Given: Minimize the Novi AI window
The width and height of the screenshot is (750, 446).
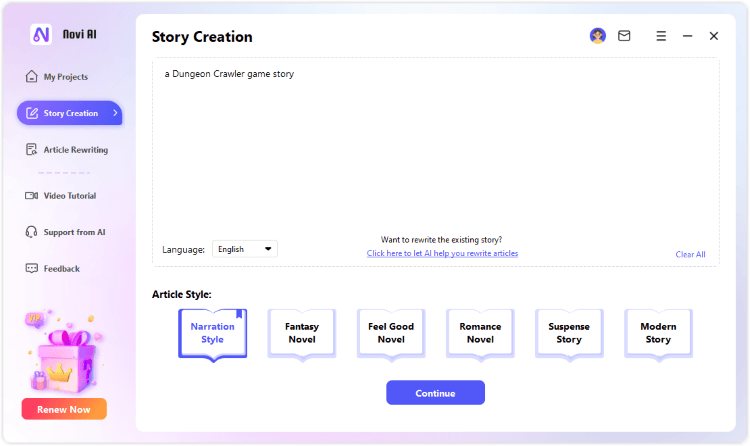Looking at the screenshot, I should [x=687, y=36].
